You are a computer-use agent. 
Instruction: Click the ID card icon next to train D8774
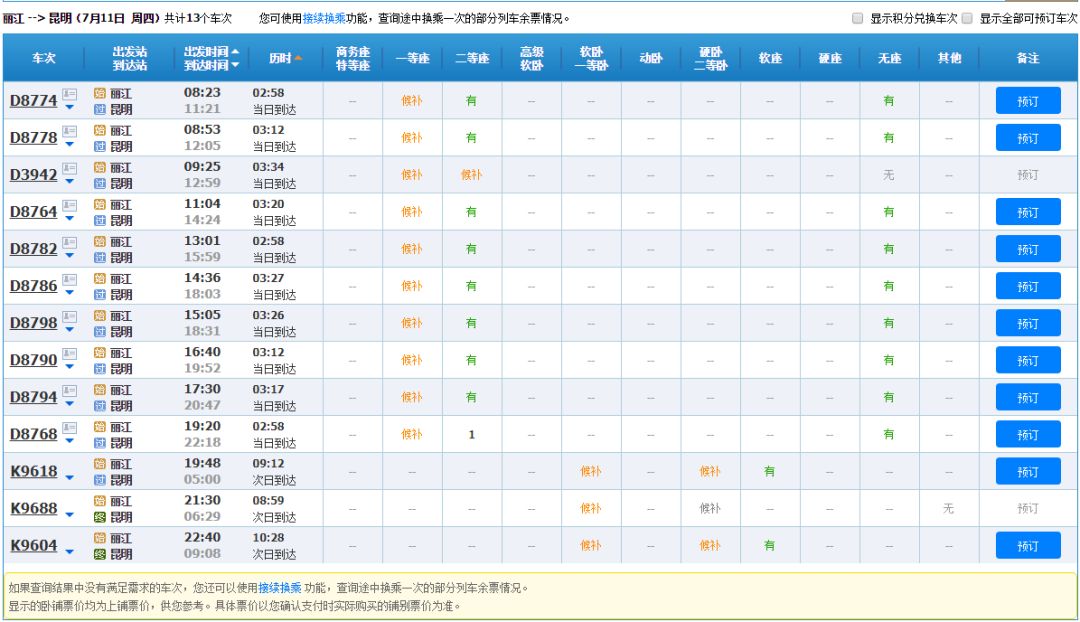tap(68, 93)
